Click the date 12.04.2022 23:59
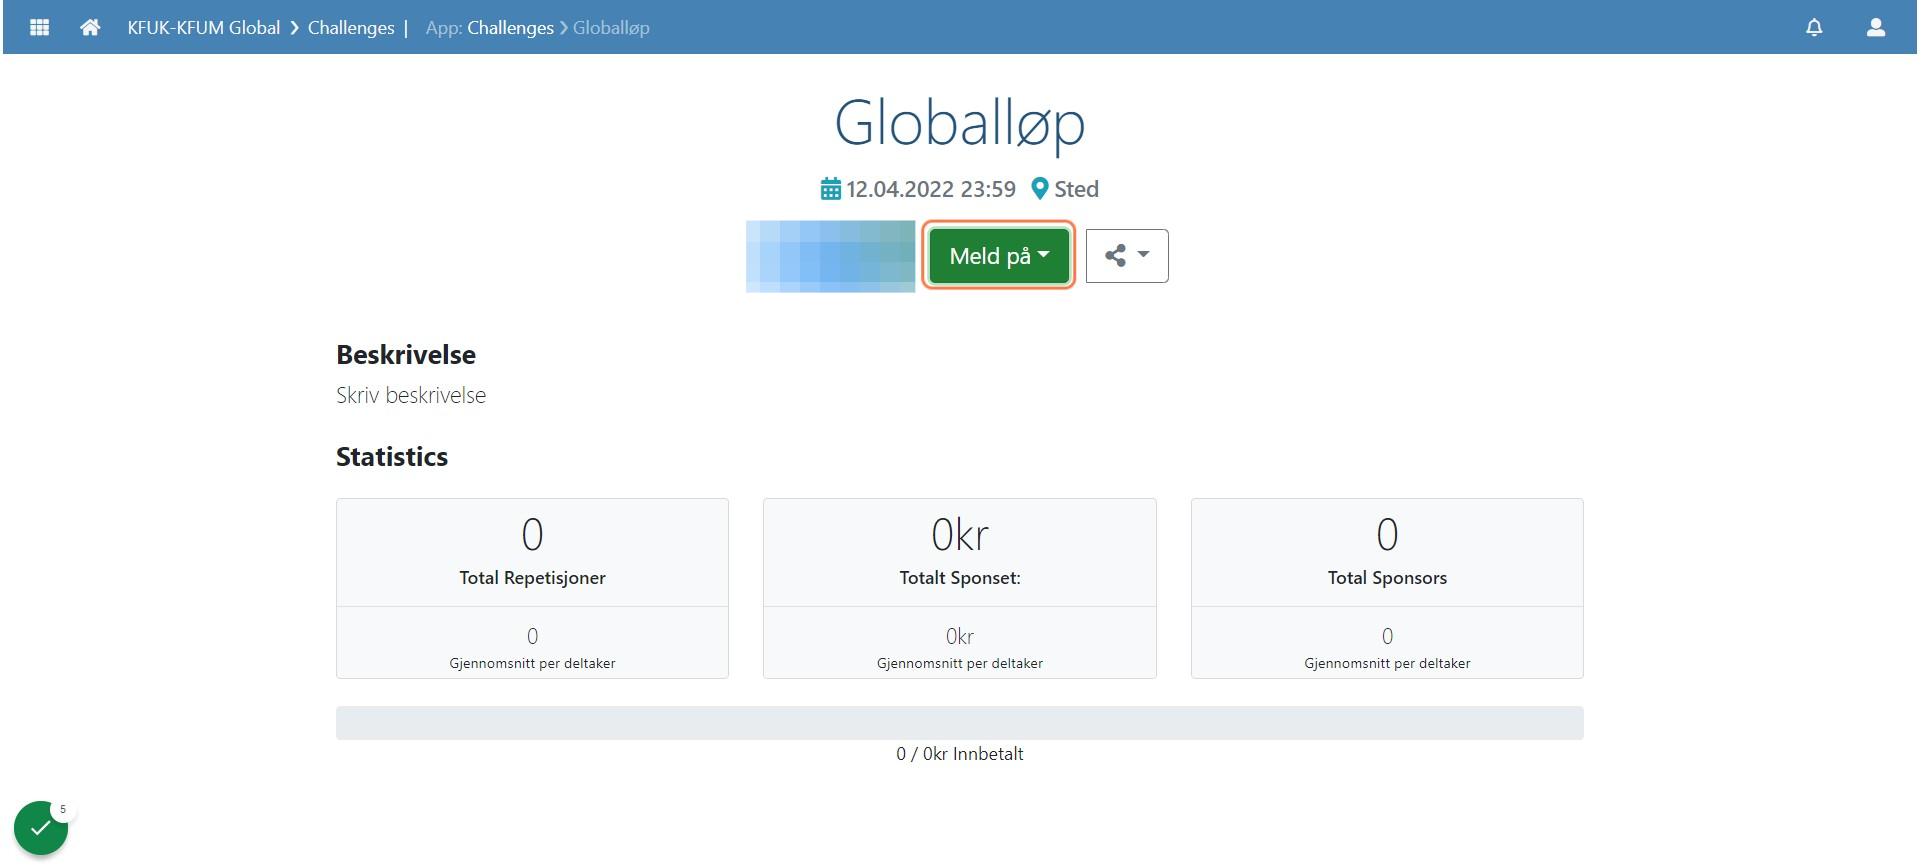 (931, 189)
